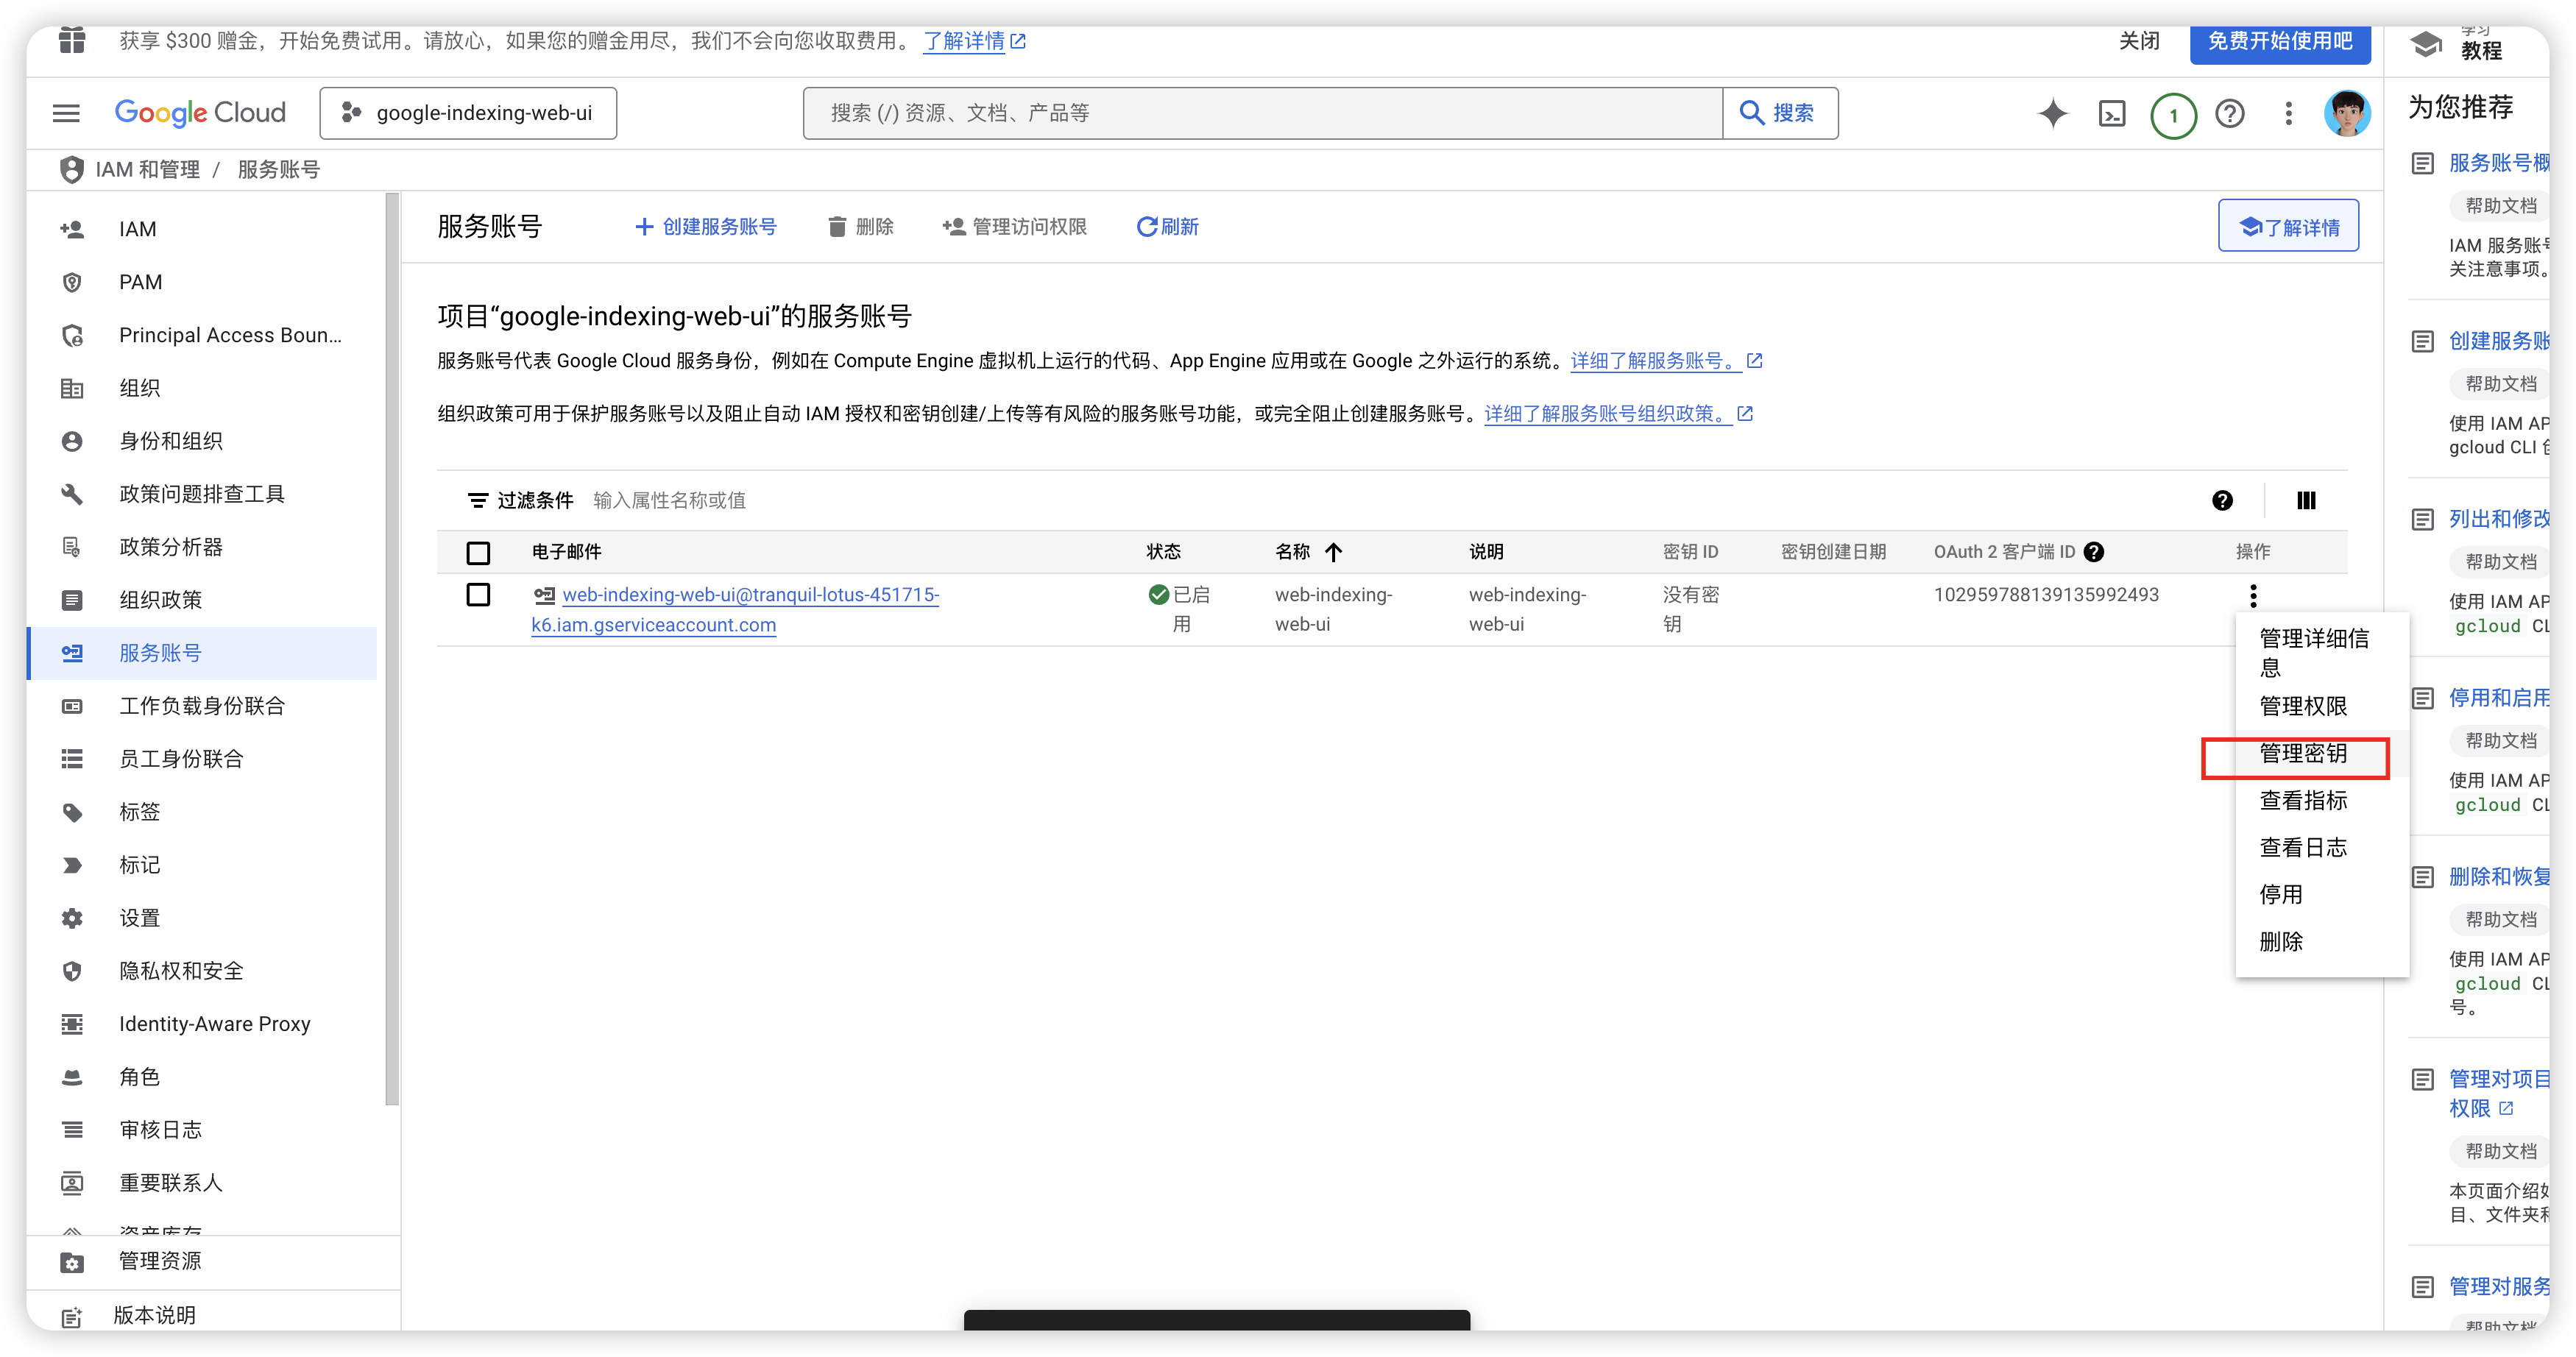
Task: Open 设置 in the sidebar
Action: point(202,918)
